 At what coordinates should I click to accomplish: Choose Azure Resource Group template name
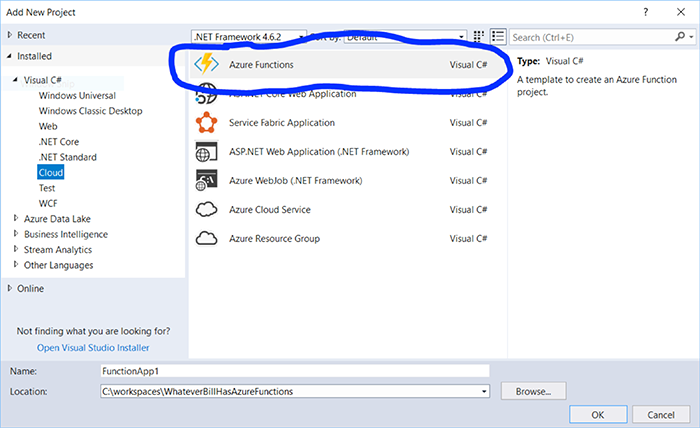pos(275,239)
